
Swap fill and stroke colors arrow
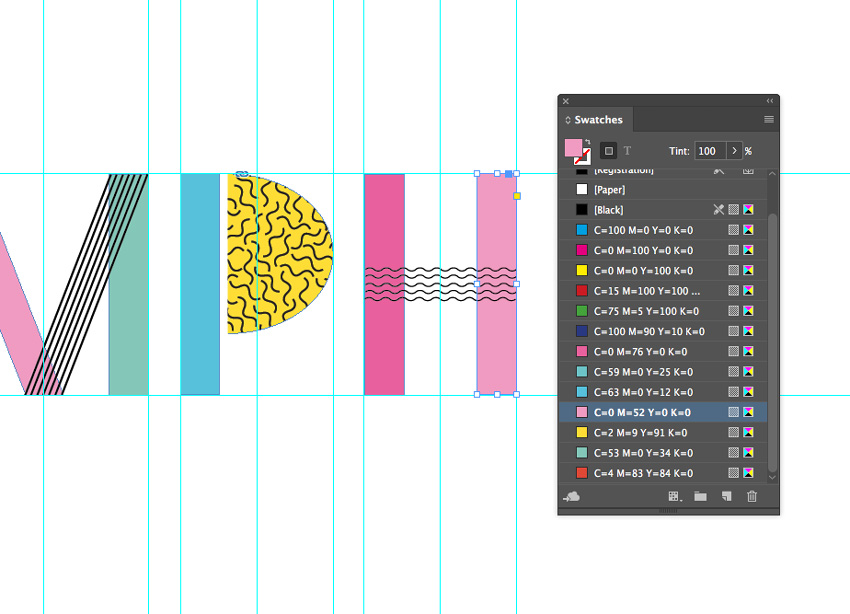tap(589, 142)
